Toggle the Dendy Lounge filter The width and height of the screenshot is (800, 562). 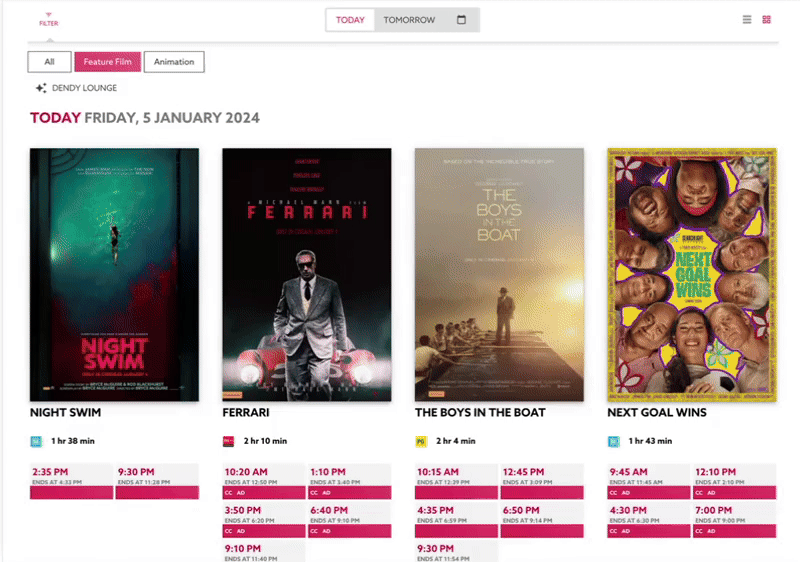coord(77,88)
